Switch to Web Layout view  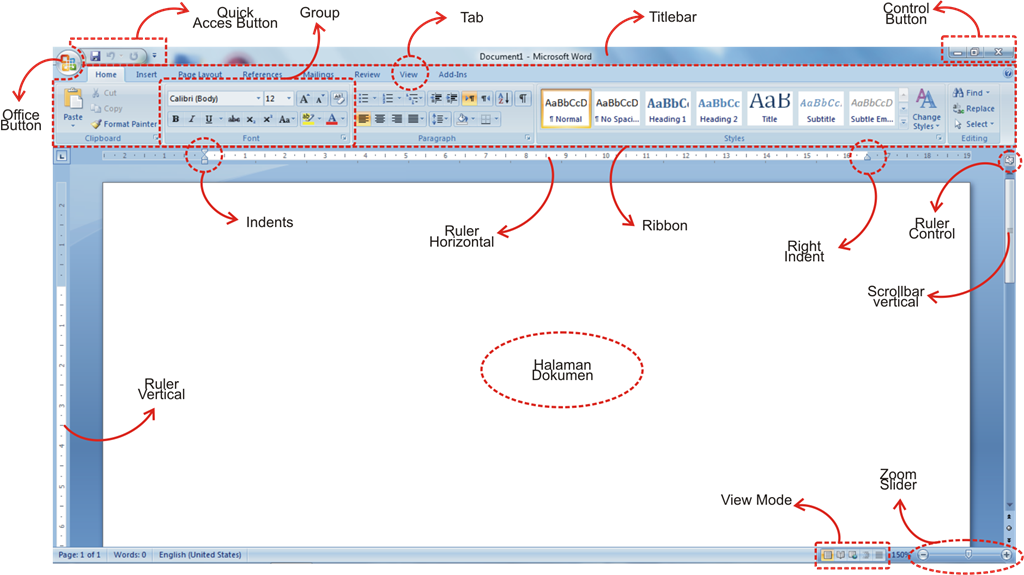853,555
